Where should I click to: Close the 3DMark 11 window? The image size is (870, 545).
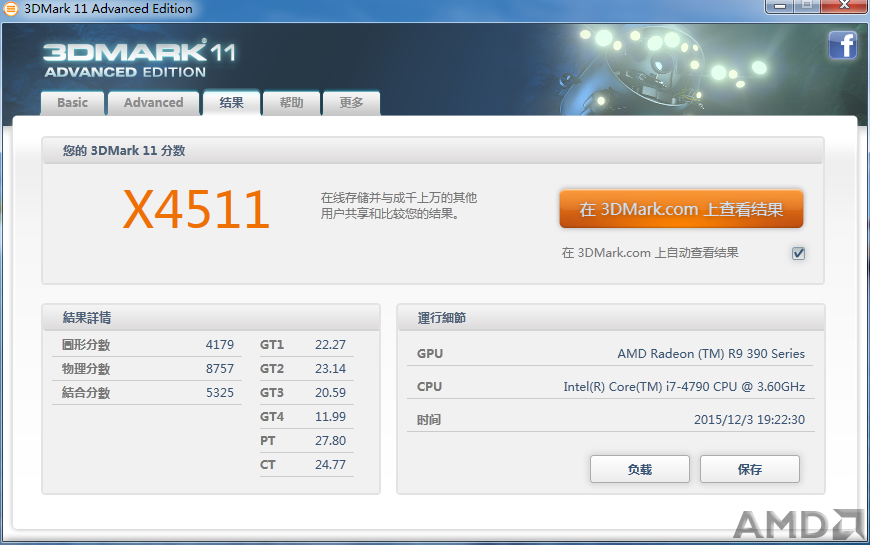pyautogui.click(x=844, y=6)
